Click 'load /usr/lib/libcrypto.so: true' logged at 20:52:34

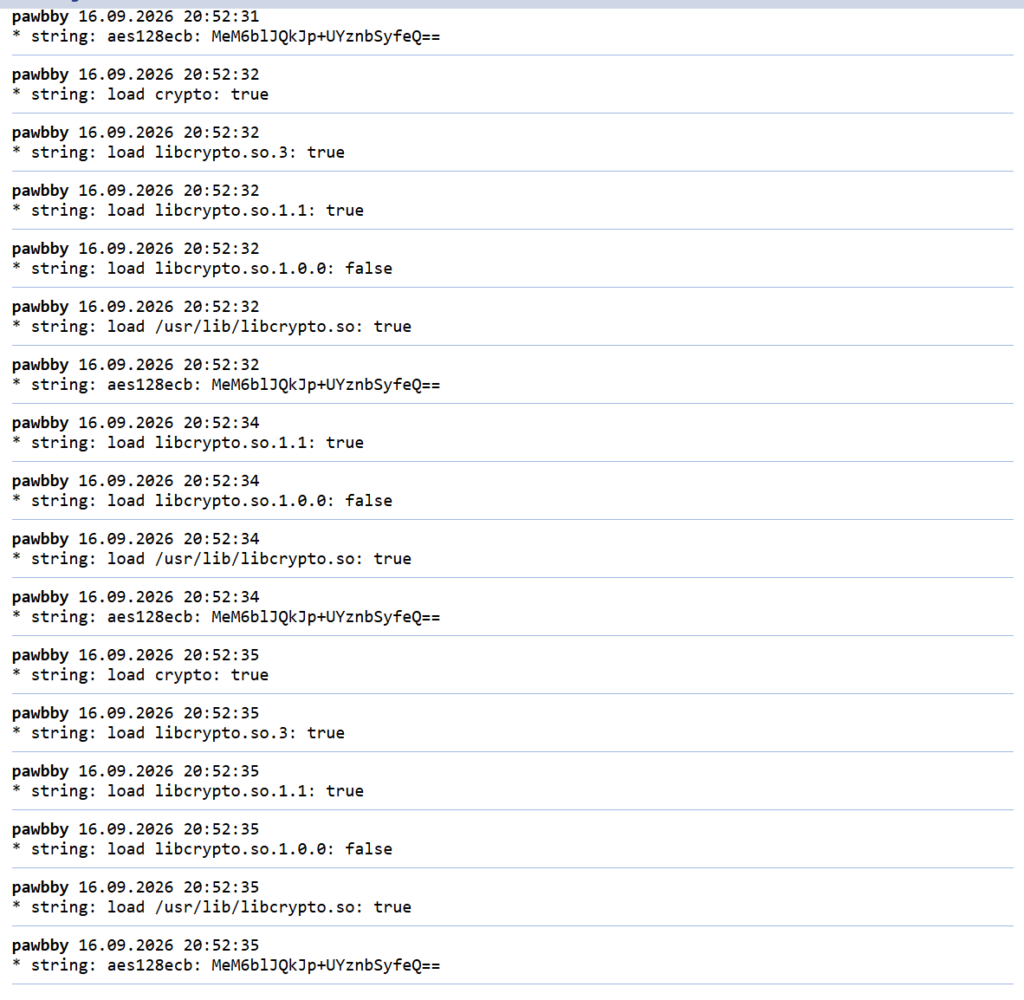tap(212, 560)
